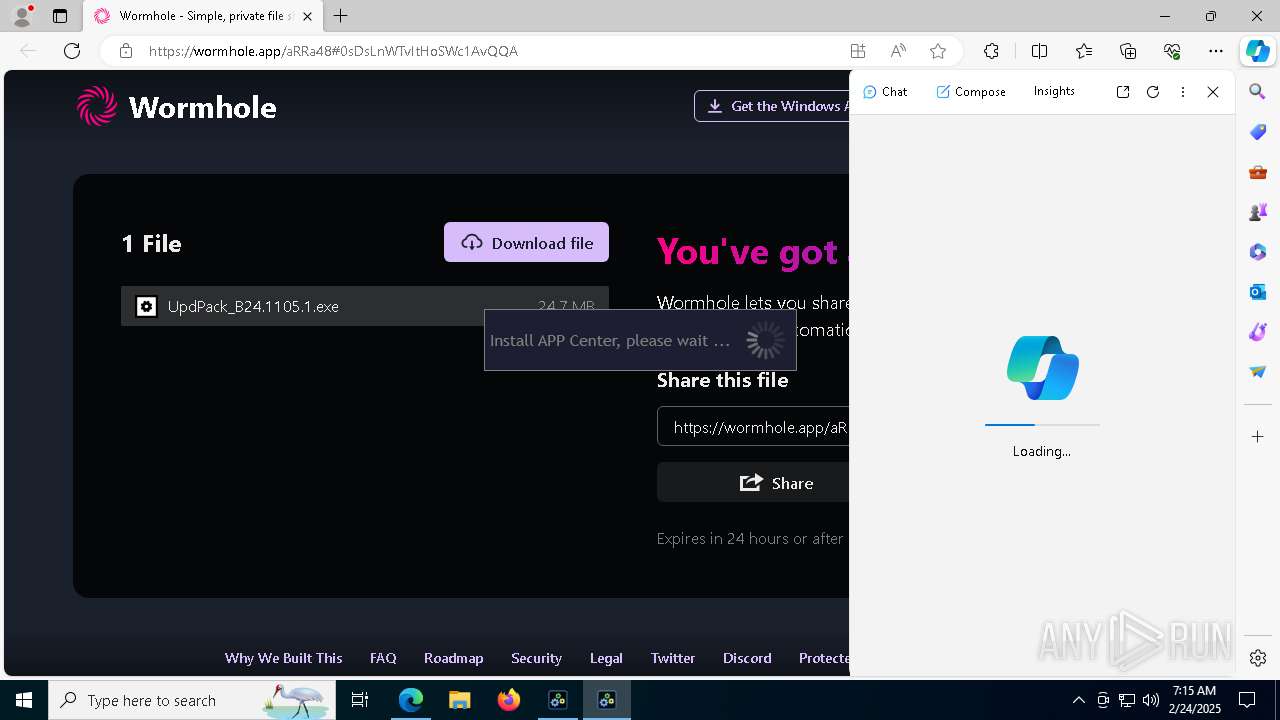Open sidebar Shopping tag icon

point(1258,132)
